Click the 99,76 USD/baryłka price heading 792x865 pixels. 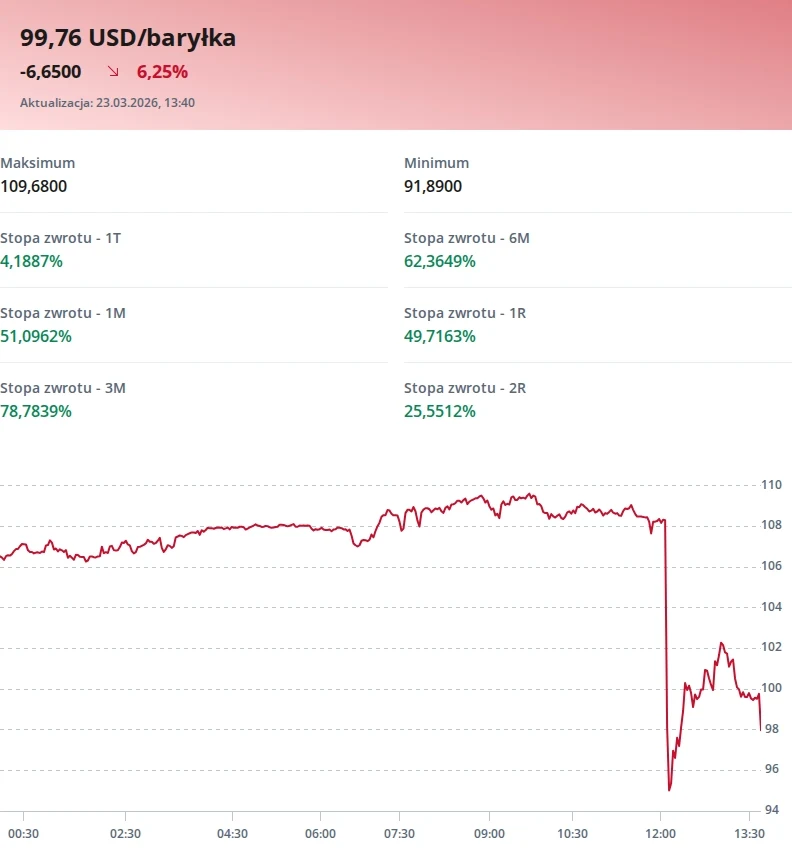pos(128,38)
